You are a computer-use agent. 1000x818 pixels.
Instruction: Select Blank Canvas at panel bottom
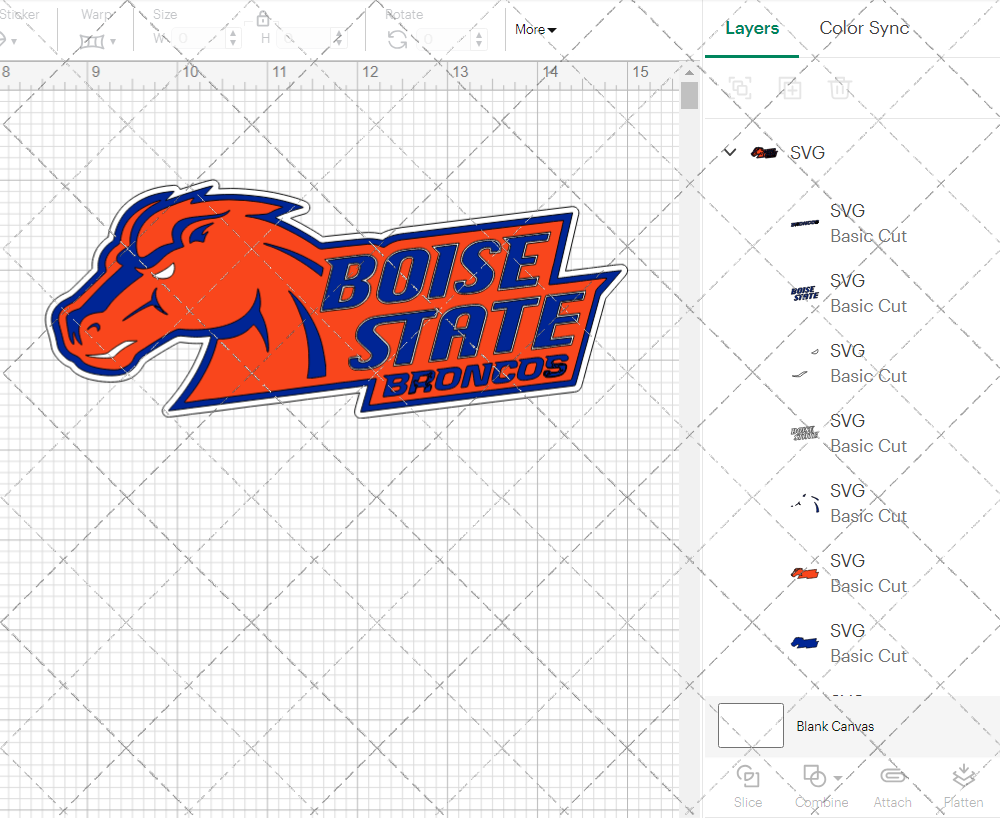(x=835, y=726)
